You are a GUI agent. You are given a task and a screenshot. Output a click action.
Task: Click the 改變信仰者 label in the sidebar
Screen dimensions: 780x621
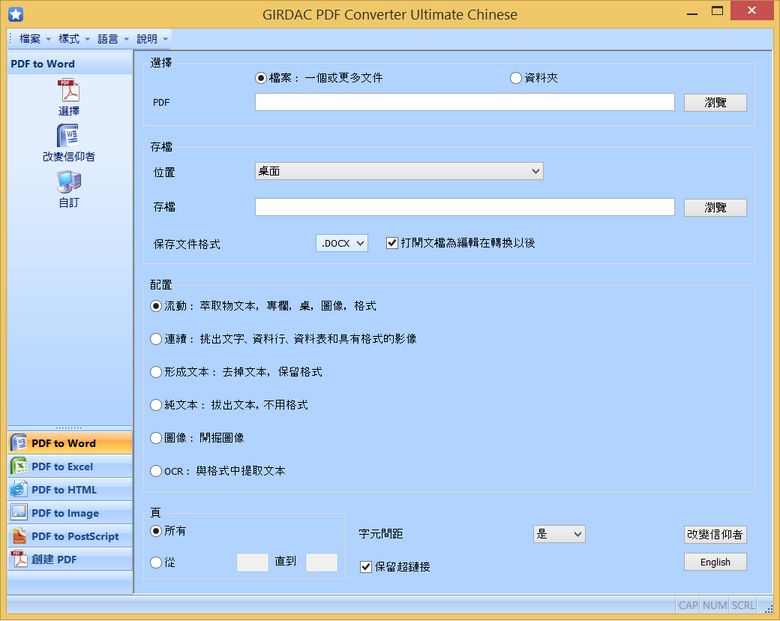pos(69,156)
